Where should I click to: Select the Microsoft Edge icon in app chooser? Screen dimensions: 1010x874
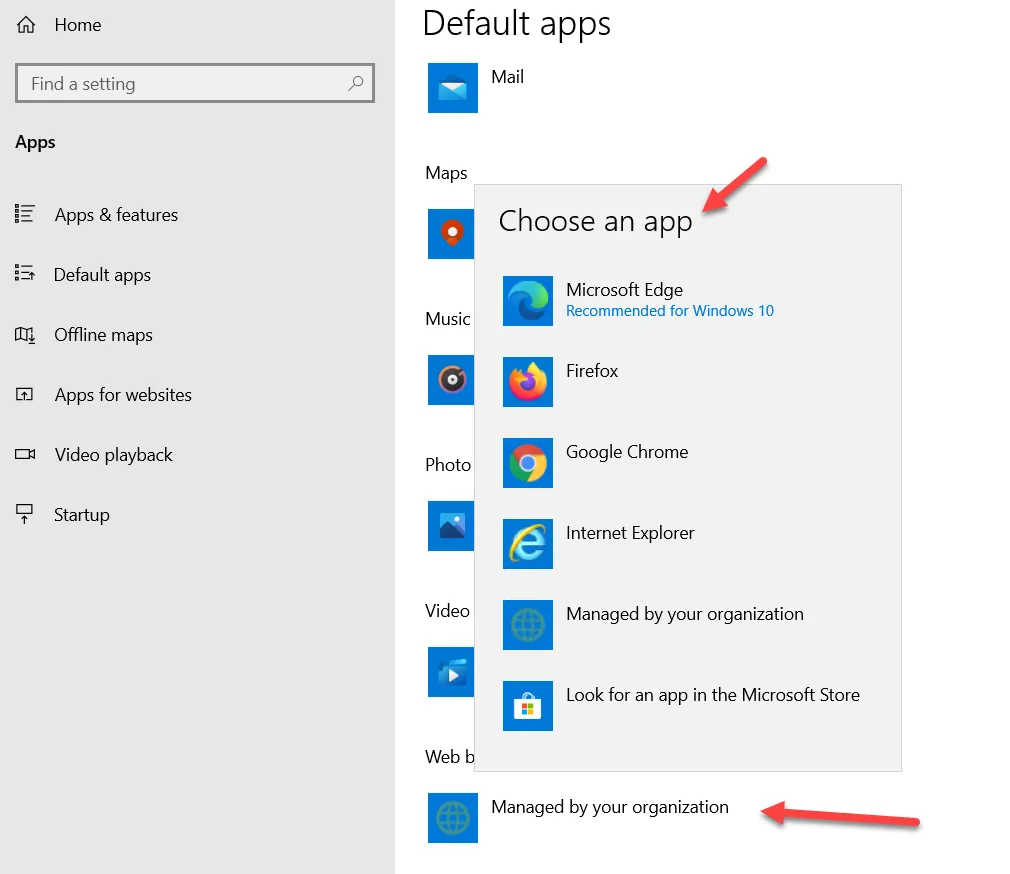tap(528, 301)
